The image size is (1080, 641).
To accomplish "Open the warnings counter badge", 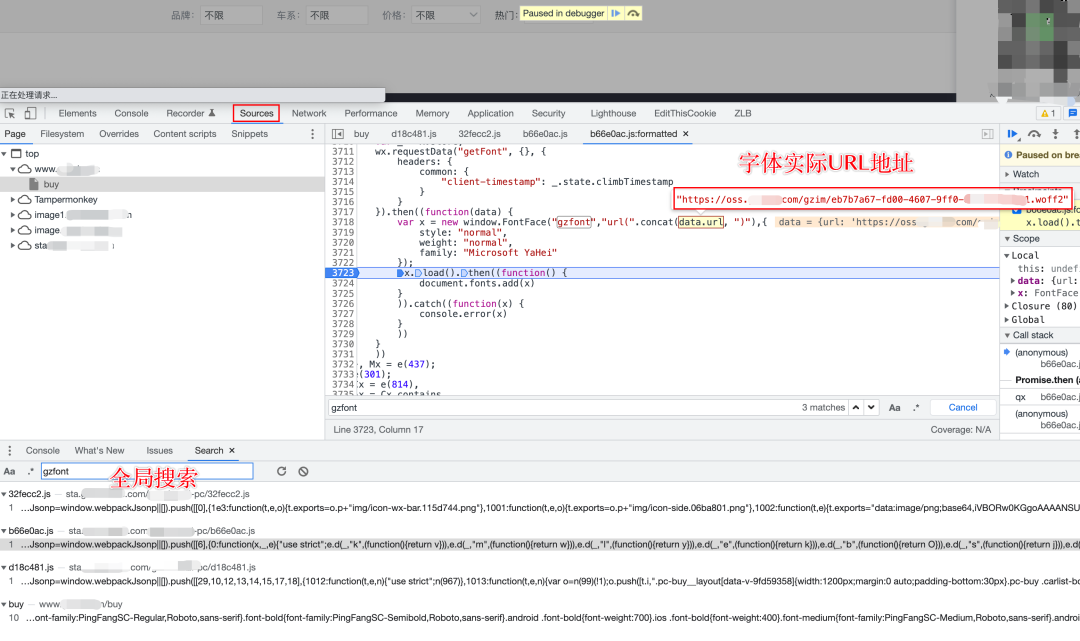I will coord(1048,114).
